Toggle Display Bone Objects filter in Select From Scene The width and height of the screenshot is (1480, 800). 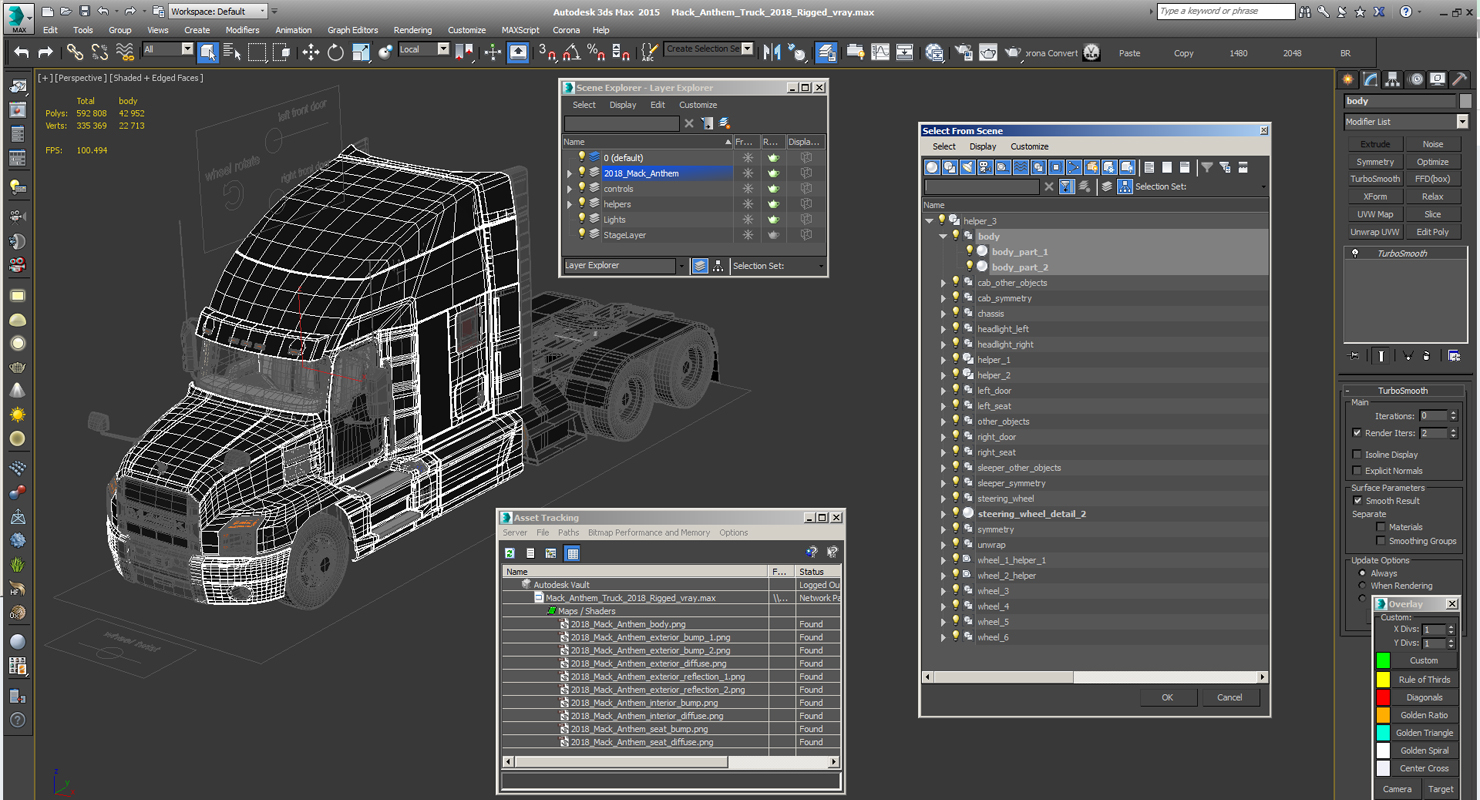[x=1074, y=167]
